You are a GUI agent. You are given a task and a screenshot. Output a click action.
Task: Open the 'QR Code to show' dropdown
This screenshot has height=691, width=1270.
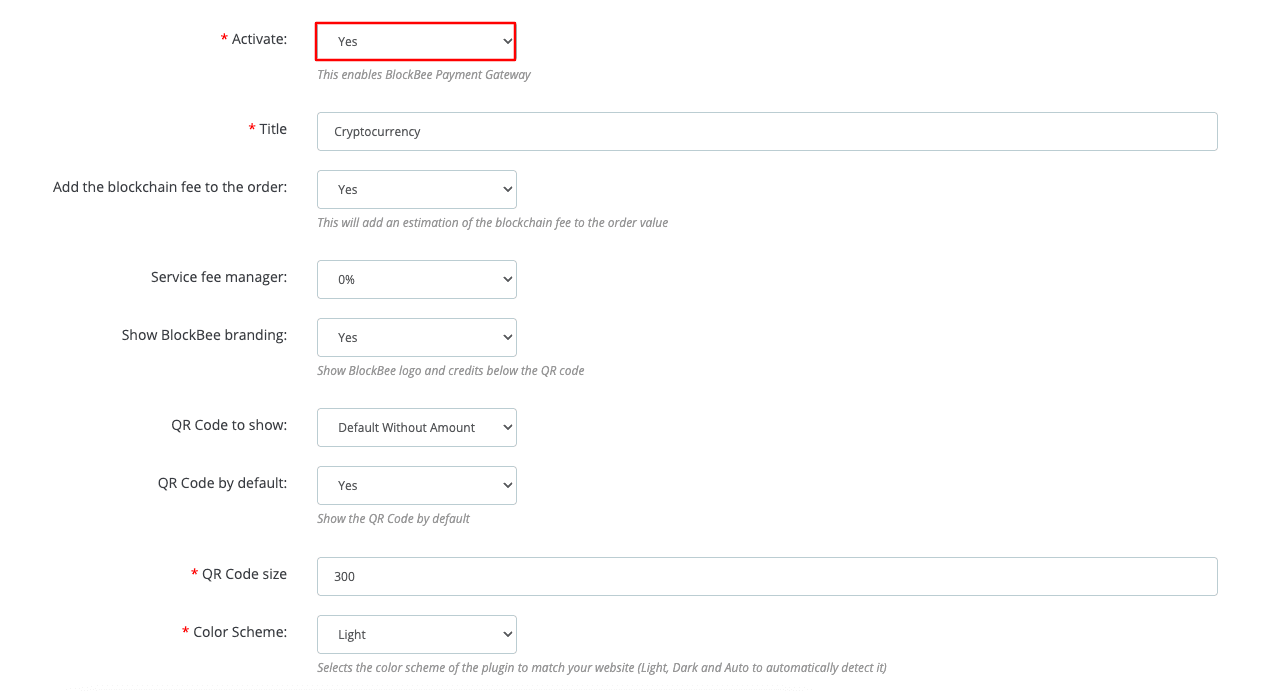pyautogui.click(x=416, y=427)
